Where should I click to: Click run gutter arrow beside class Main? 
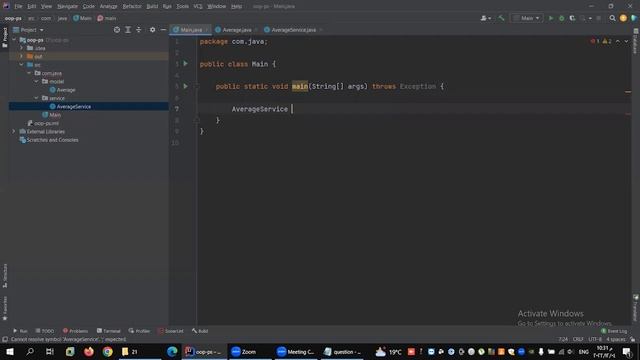pyautogui.click(x=186, y=64)
